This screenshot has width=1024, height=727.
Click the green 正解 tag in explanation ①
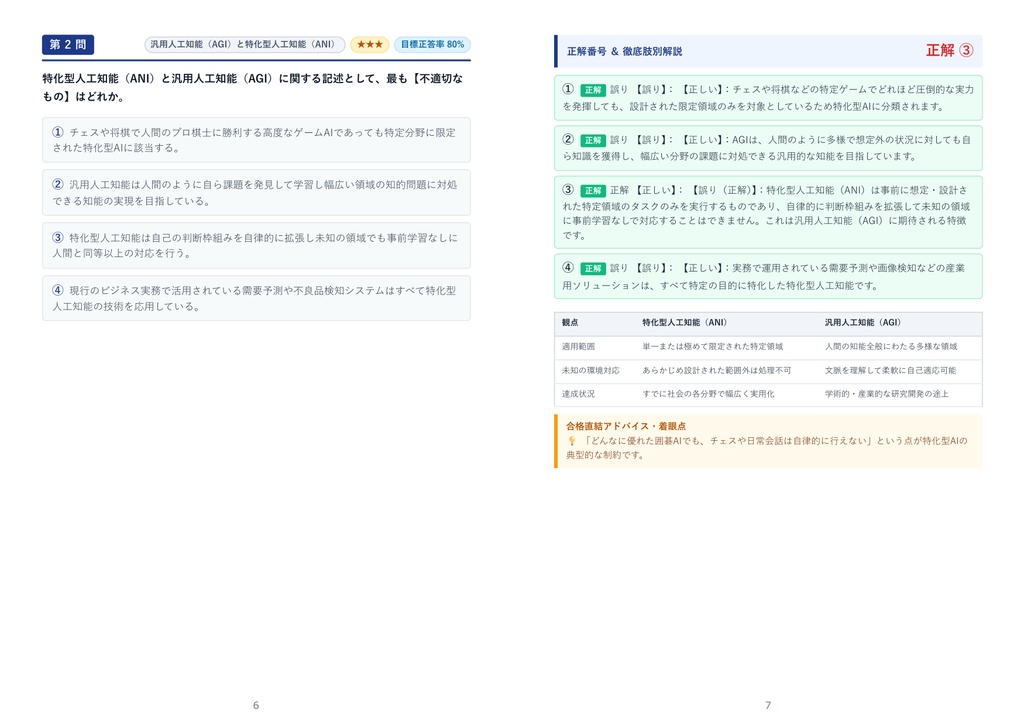593,90
